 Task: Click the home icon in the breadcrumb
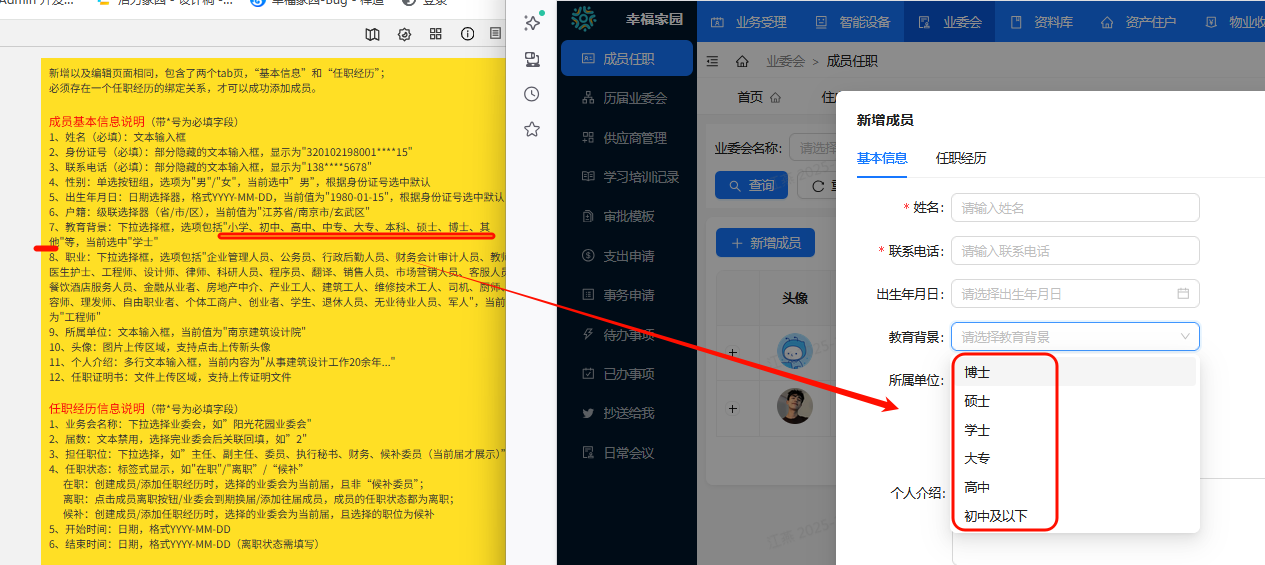click(742, 61)
